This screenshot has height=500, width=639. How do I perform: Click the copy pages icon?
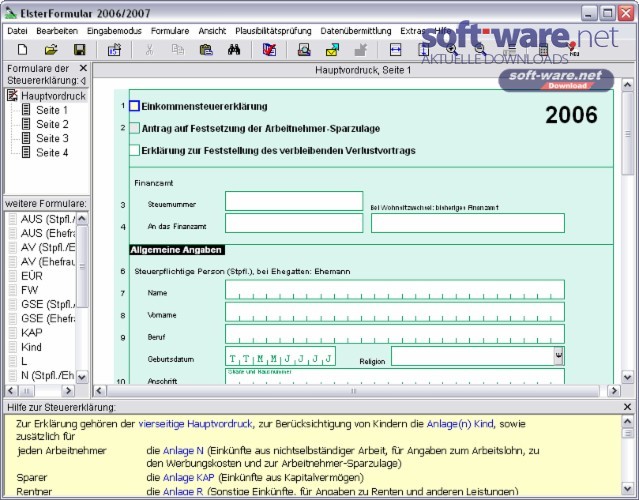pyautogui.click(x=178, y=50)
